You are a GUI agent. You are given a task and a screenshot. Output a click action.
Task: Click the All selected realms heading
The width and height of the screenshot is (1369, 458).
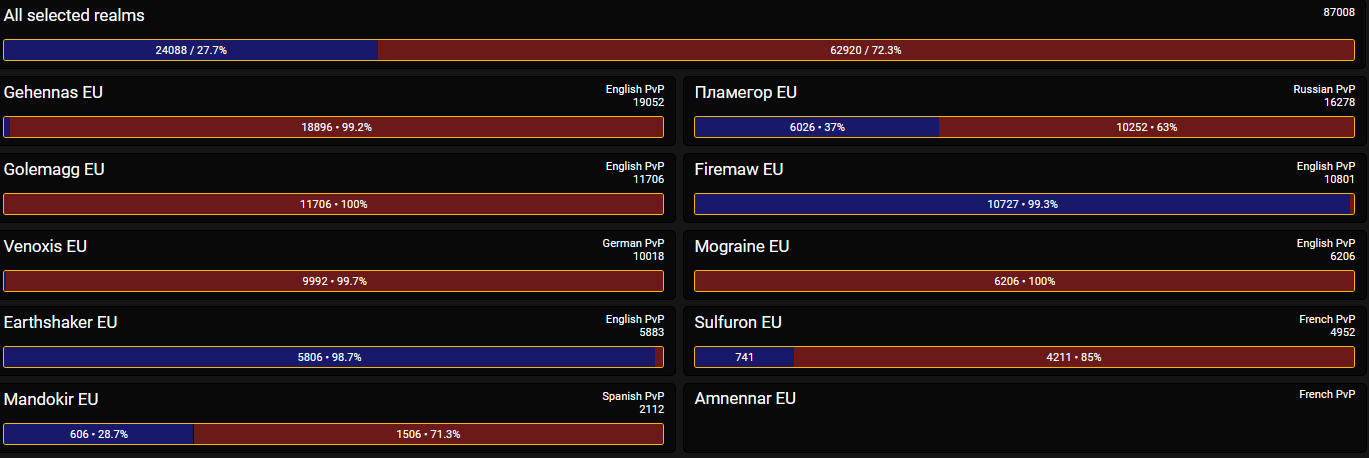tap(74, 16)
